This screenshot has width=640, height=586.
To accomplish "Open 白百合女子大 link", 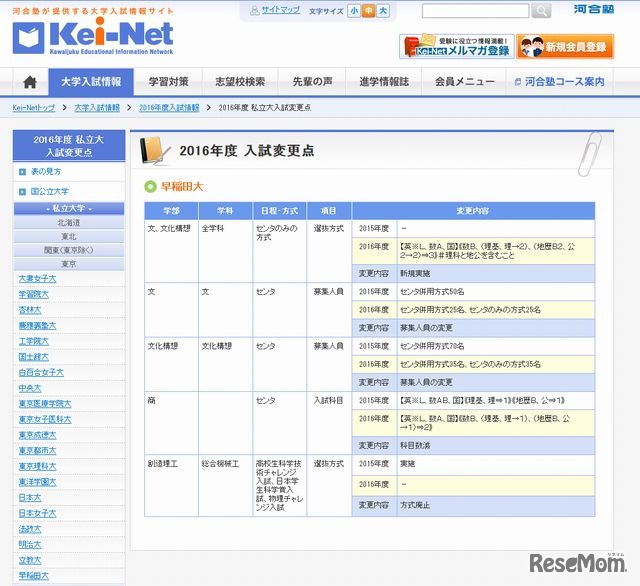I will 41,373.
